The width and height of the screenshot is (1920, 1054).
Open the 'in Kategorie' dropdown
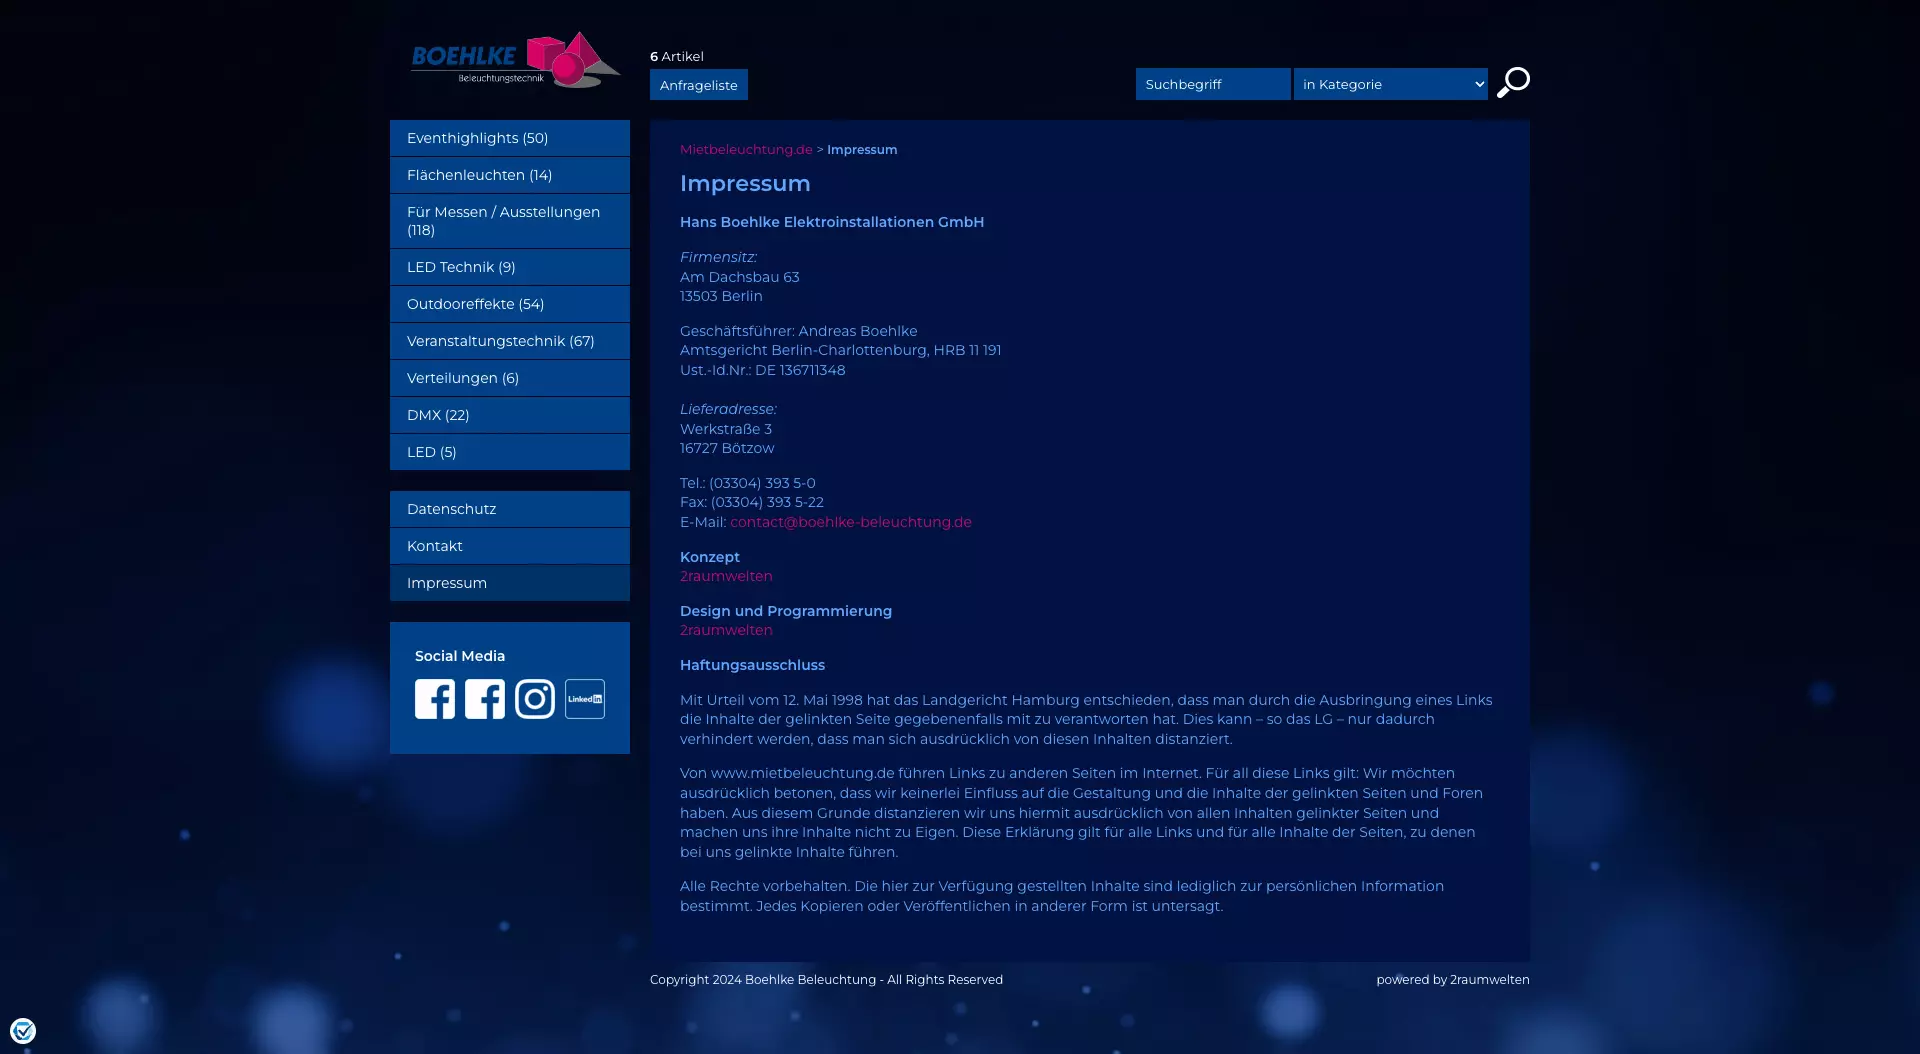click(x=1391, y=84)
